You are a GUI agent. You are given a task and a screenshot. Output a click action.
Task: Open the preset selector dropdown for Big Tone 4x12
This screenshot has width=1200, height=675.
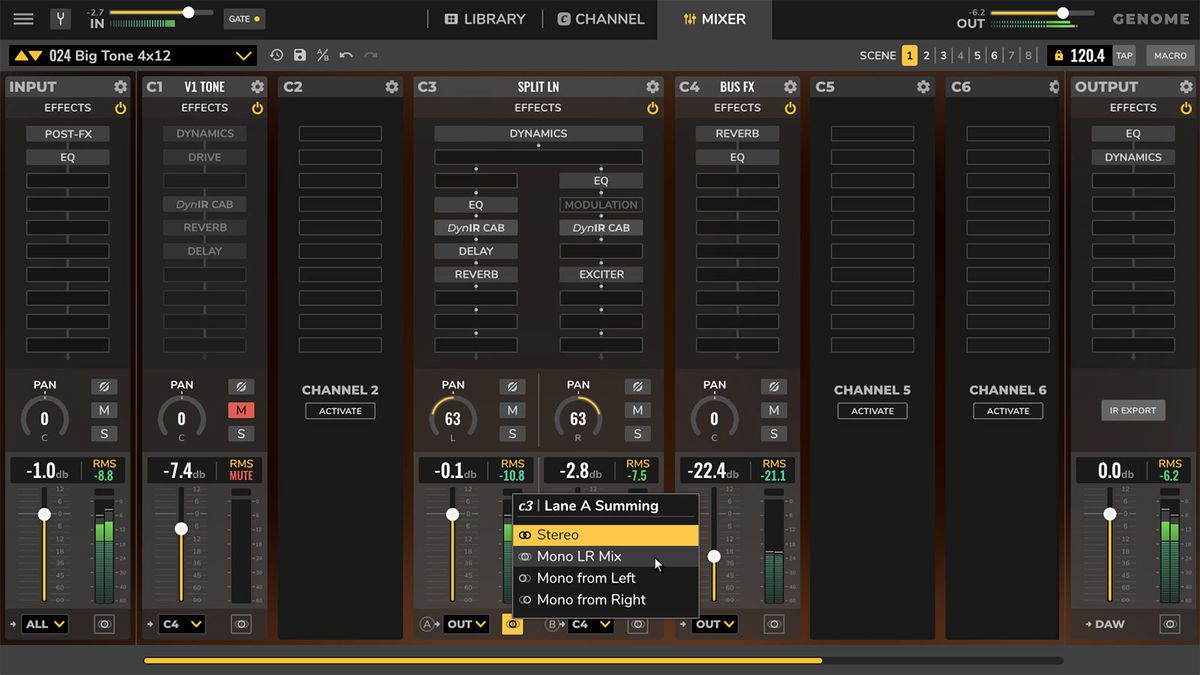(x=243, y=55)
